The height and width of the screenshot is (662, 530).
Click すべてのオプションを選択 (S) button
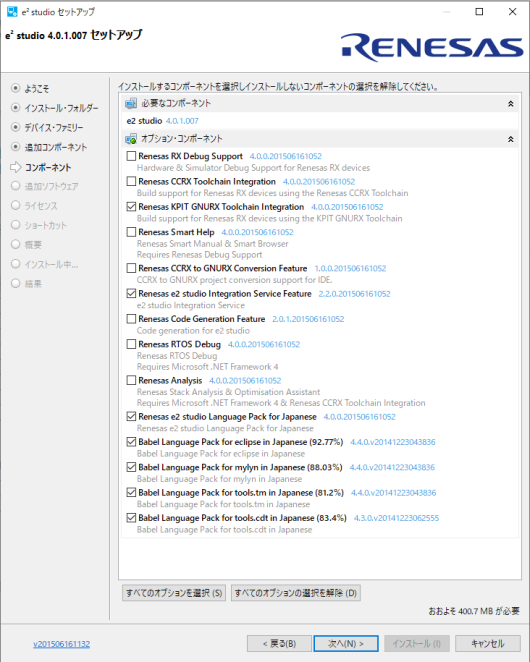174,593
